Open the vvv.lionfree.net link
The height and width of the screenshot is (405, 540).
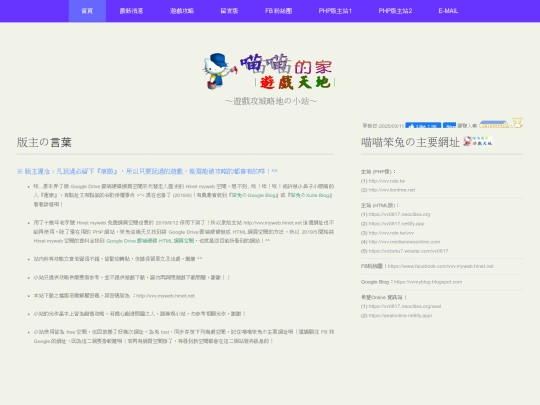(x=392, y=190)
